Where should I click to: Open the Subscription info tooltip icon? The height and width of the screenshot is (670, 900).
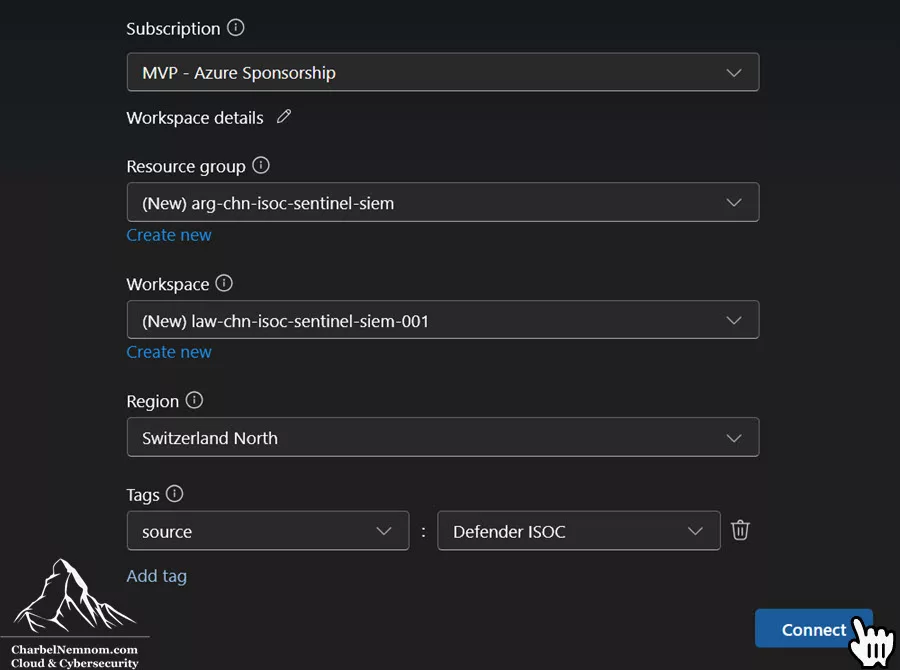click(x=235, y=28)
